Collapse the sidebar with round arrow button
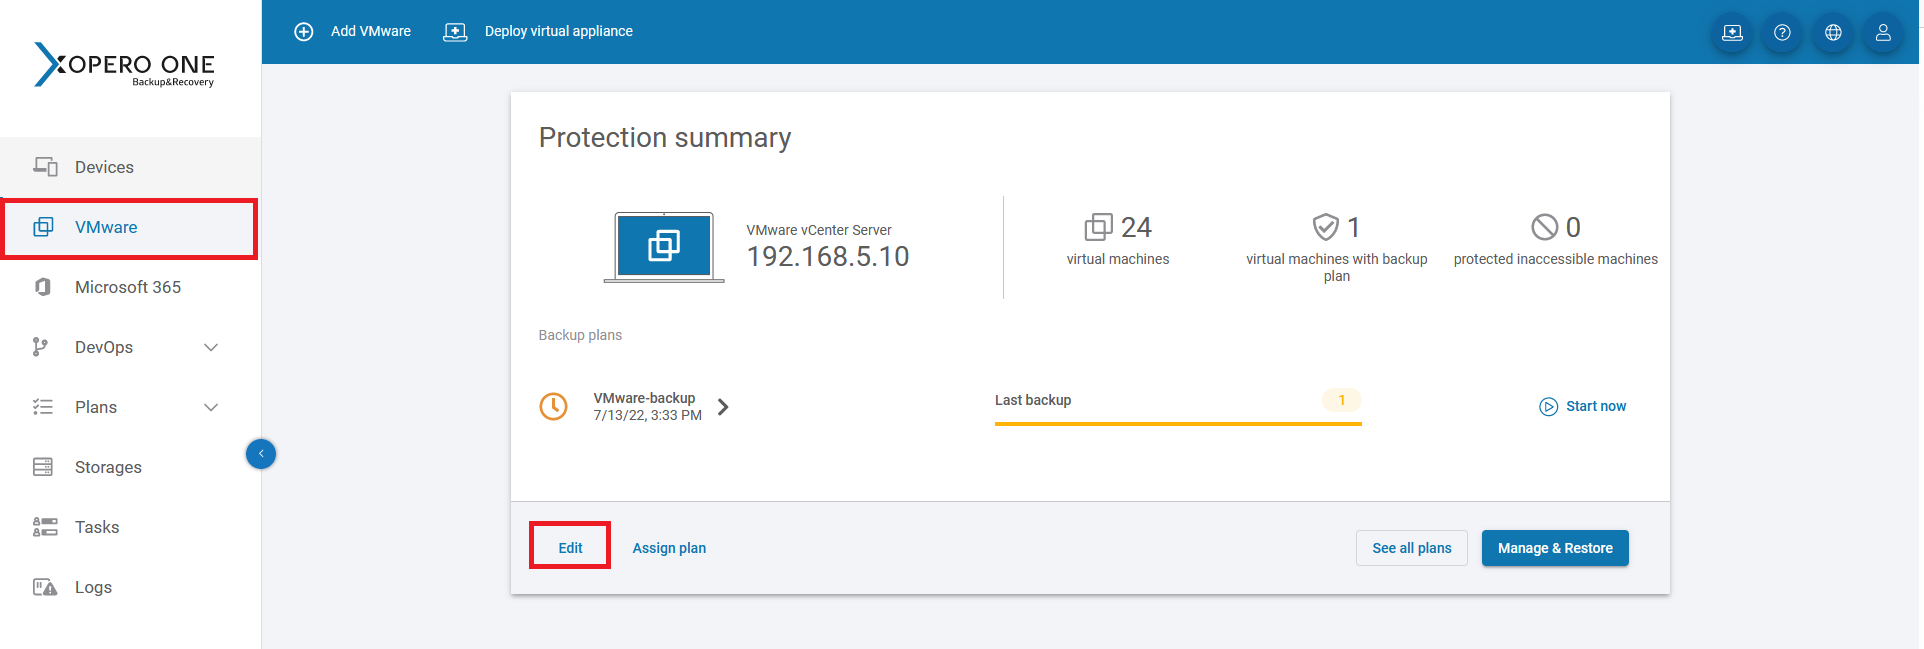 (x=261, y=454)
